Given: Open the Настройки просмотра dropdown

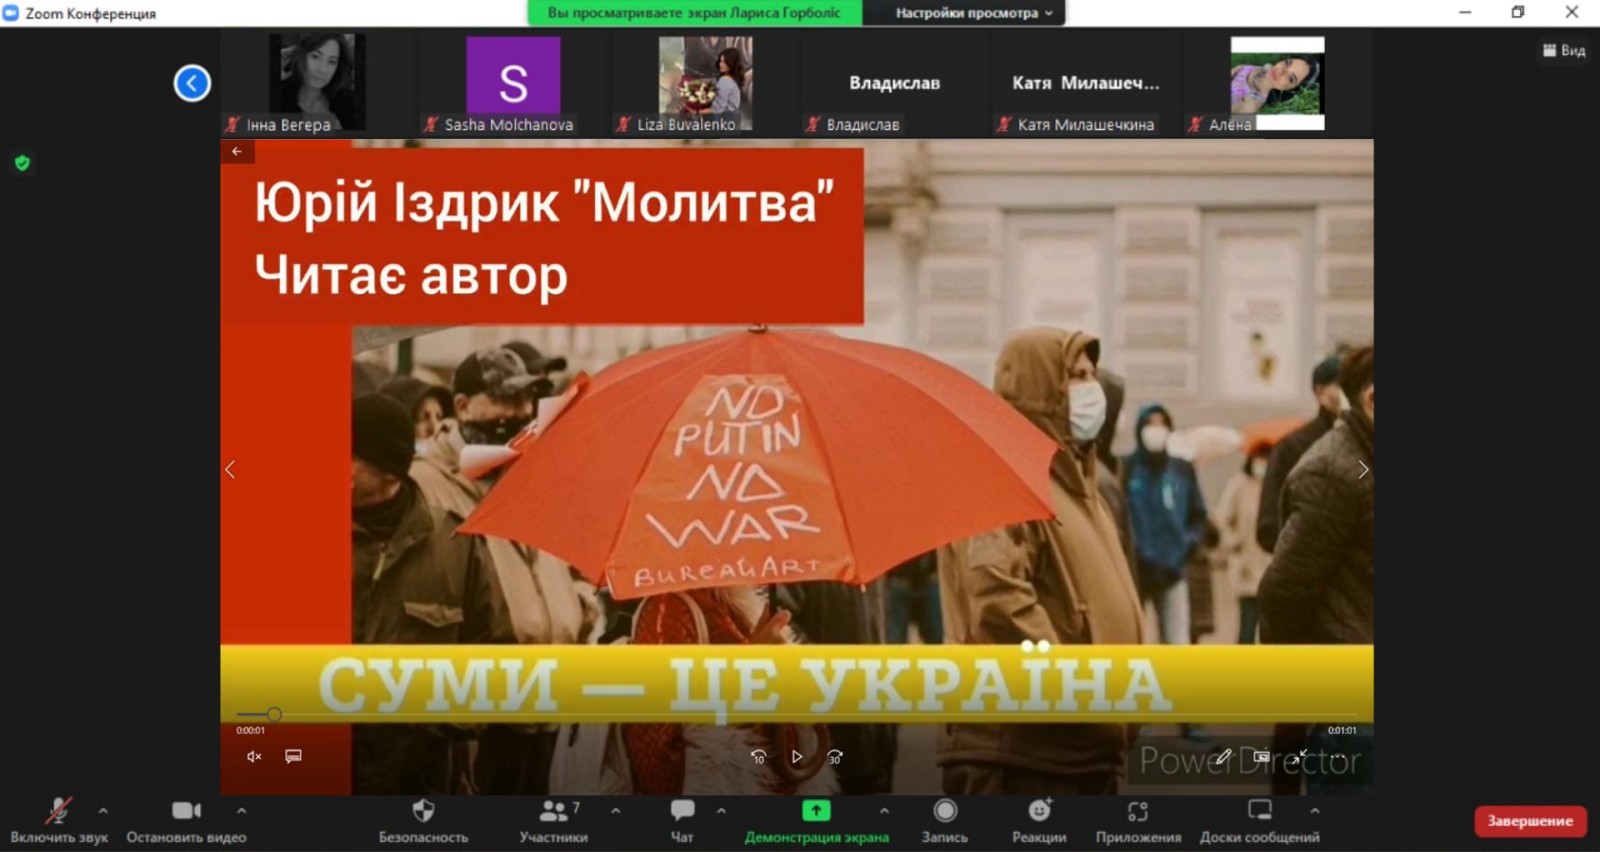Looking at the screenshot, I should (x=973, y=13).
